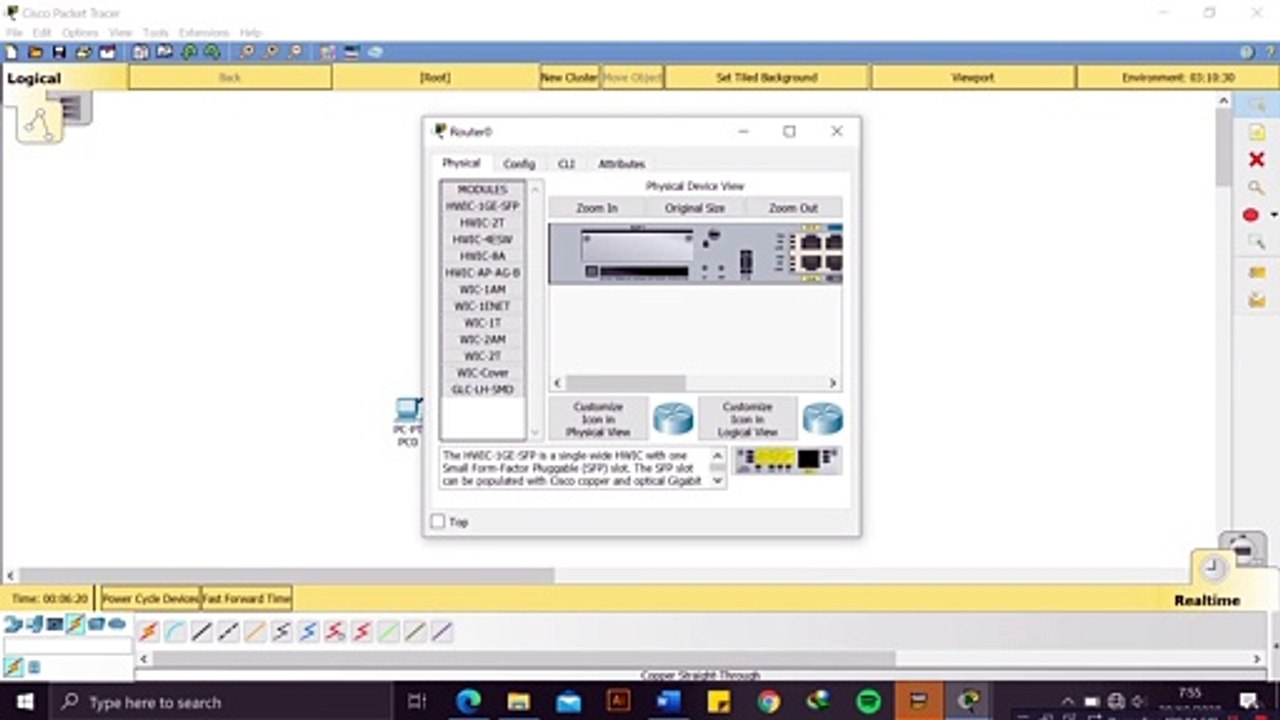Select the WIC-Cover module

point(483,373)
